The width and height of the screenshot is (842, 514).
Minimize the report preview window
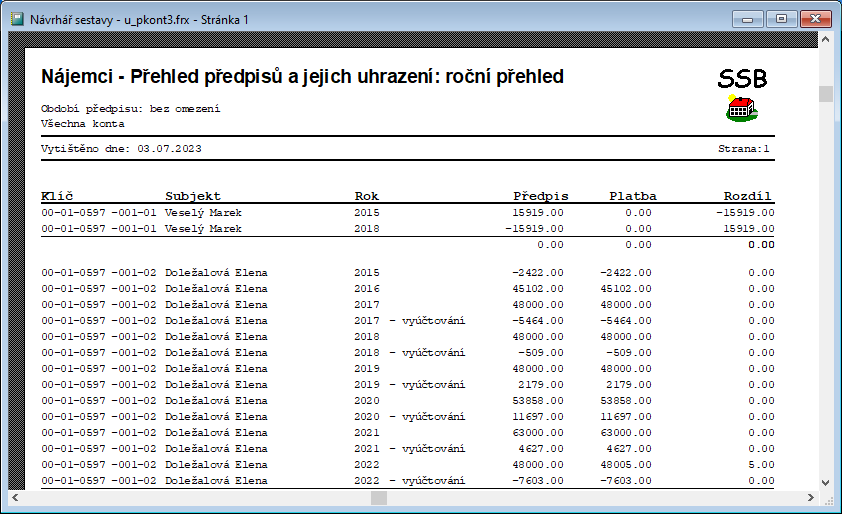click(x=747, y=19)
